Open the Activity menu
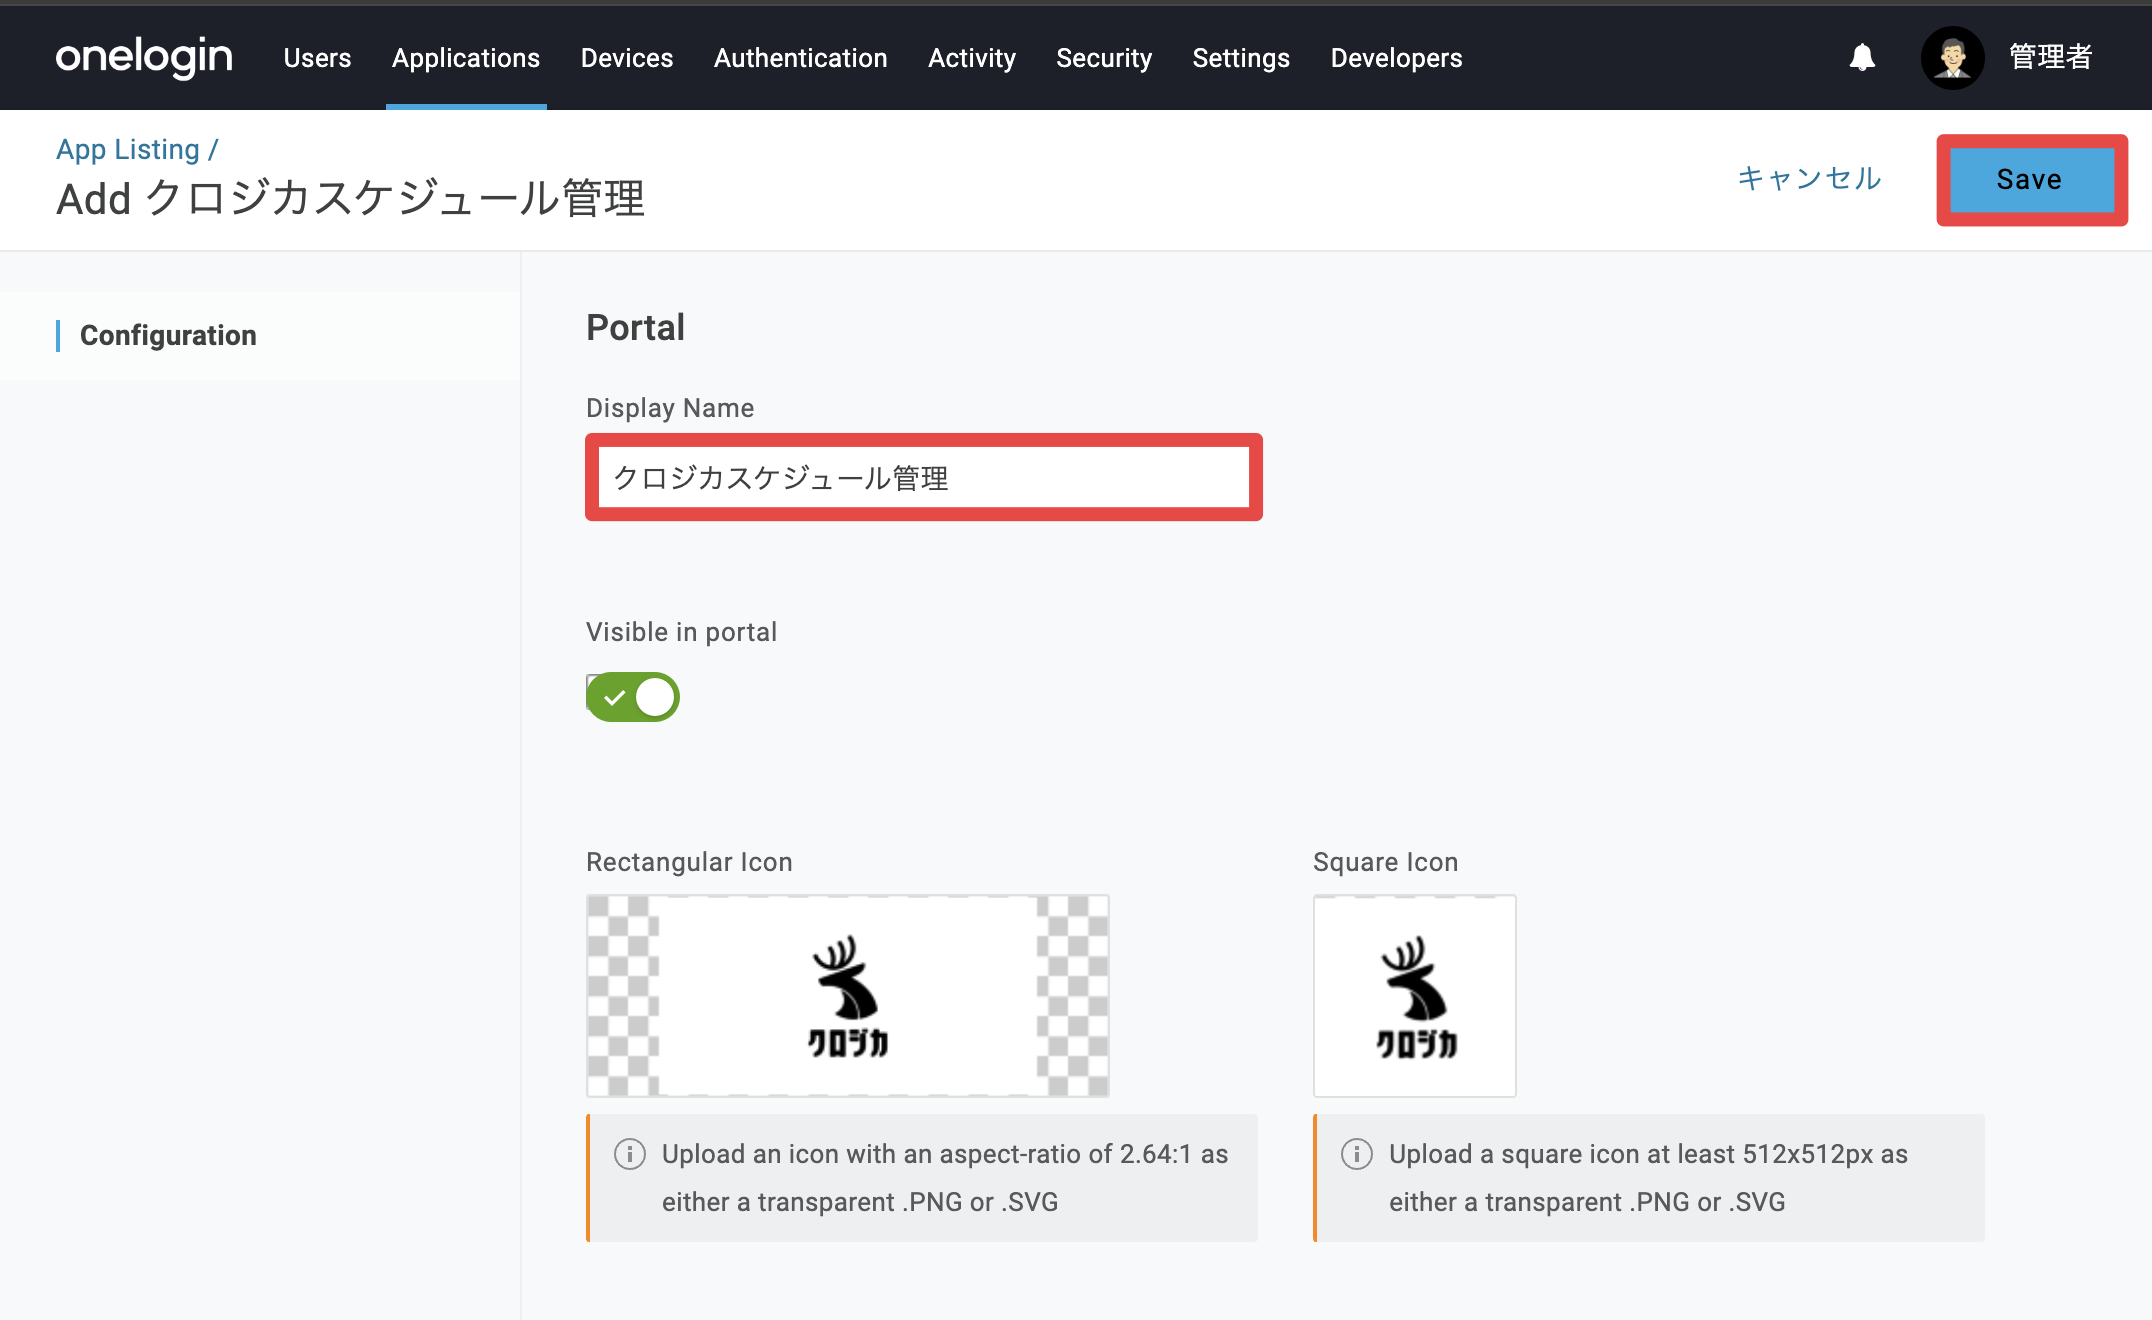The image size is (2152, 1320). pos(972,58)
